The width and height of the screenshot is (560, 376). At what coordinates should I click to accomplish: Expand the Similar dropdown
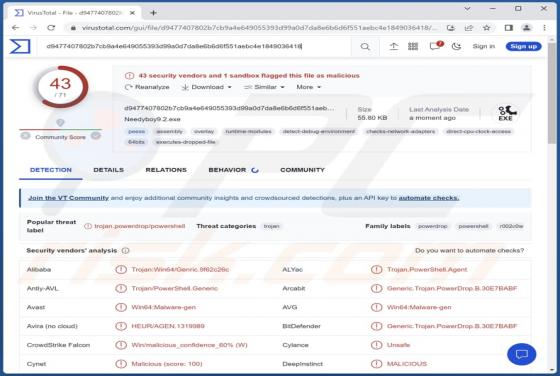coord(264,87)
